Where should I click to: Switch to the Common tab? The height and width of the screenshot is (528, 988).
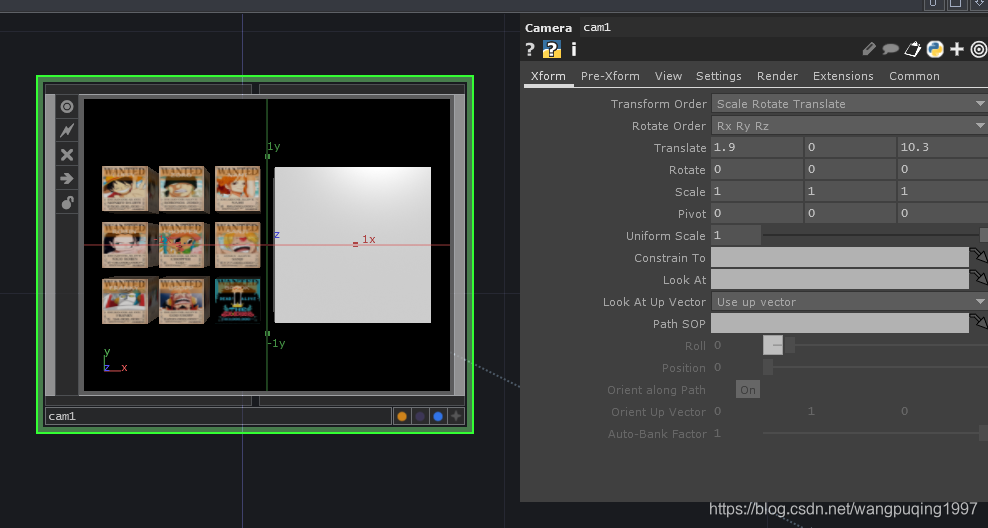tap(914, 76)
